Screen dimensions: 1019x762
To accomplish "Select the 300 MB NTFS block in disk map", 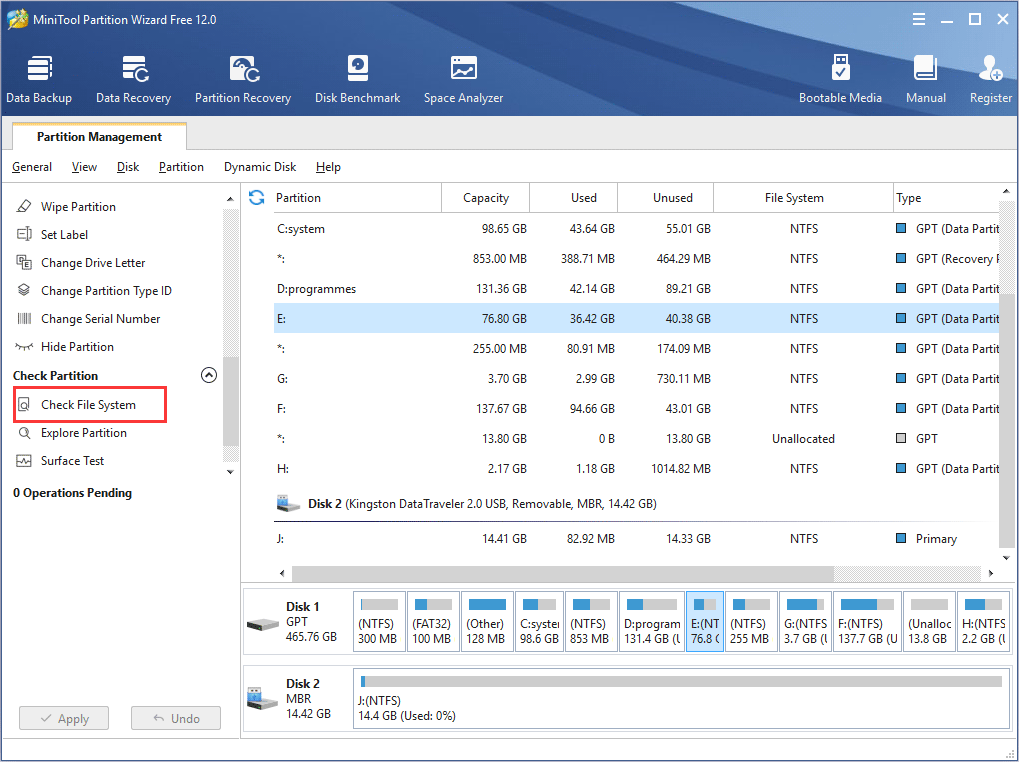I will click(x=380, y=622).
